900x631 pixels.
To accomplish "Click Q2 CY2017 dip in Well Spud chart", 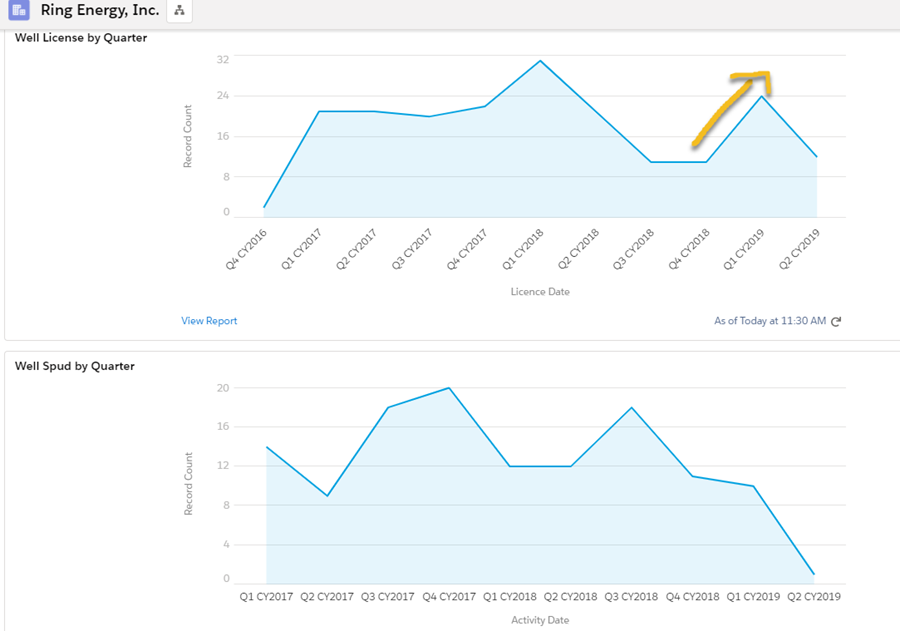I will pyautogui.click(x=327, y=496).
